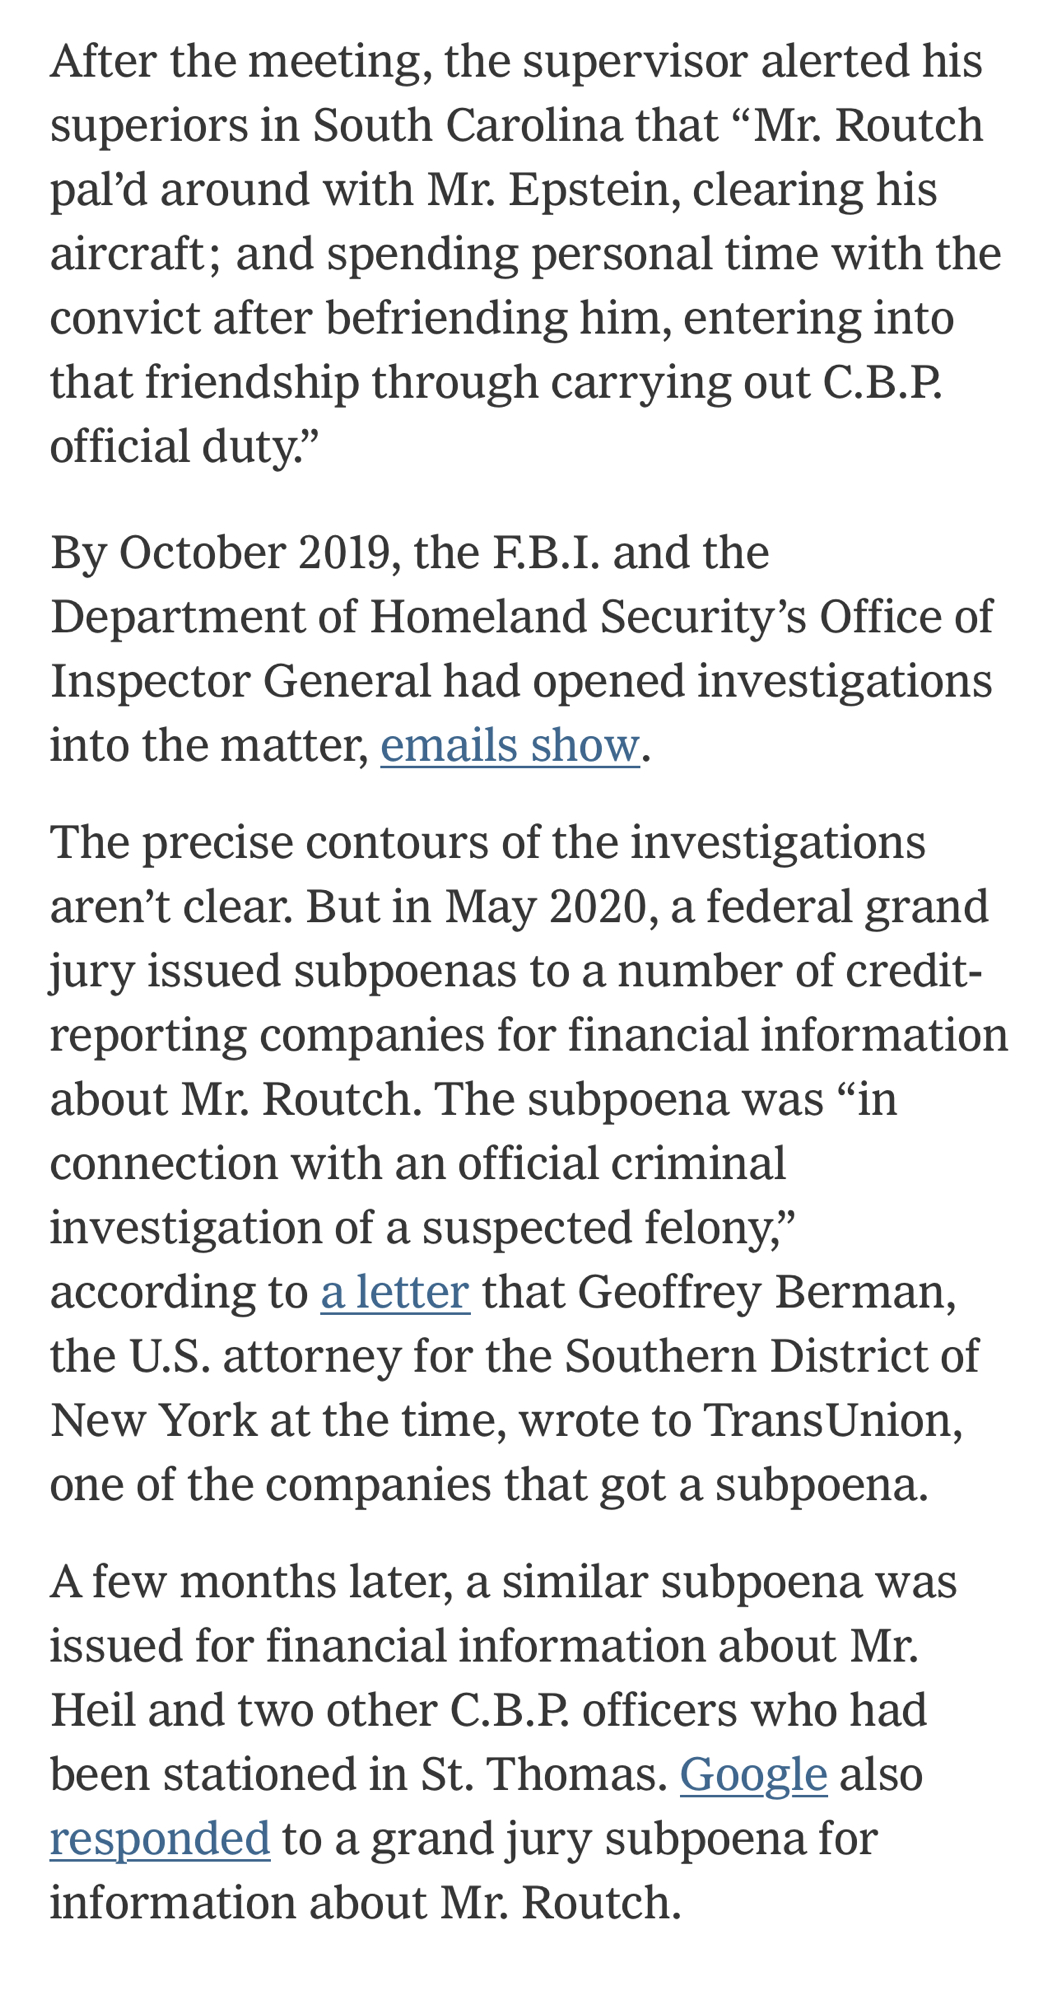
Task: Click the paragraph beginning "A few months later"
Action: click(500, 1709)
